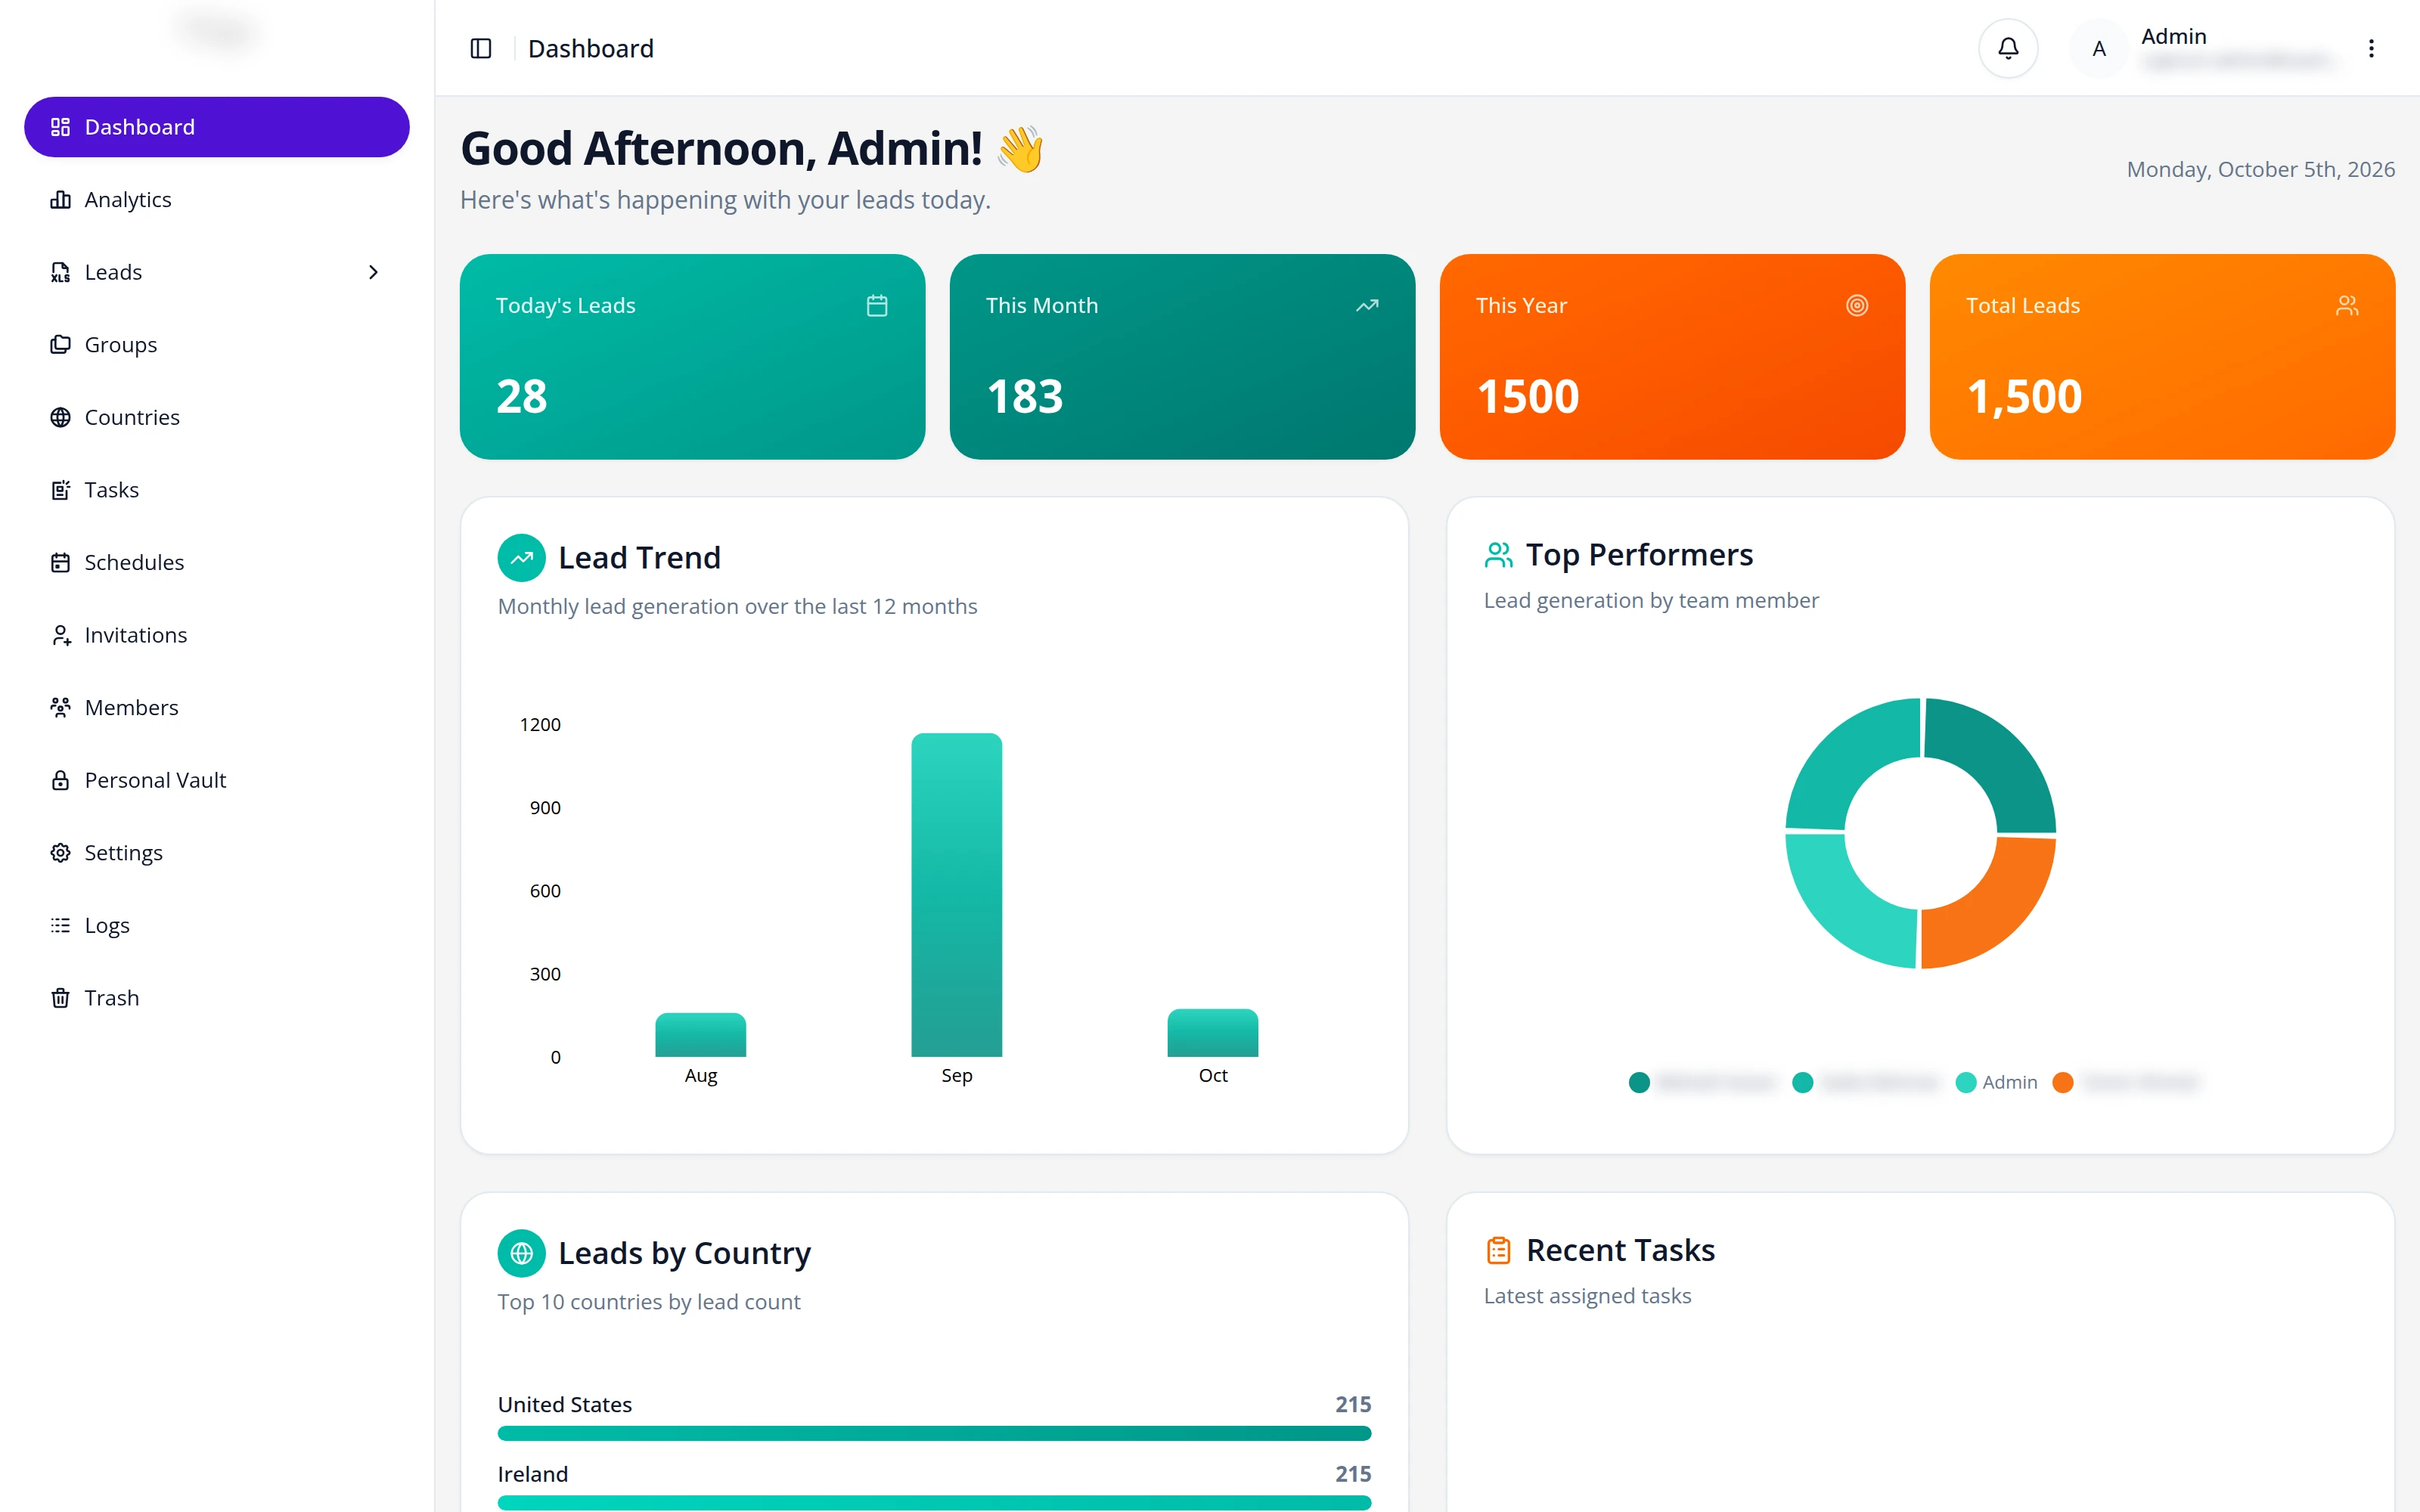Click the Analytics bar chart sidebar icon
The height and width of the screenshot is (1512, 2420).
point(61,200)
